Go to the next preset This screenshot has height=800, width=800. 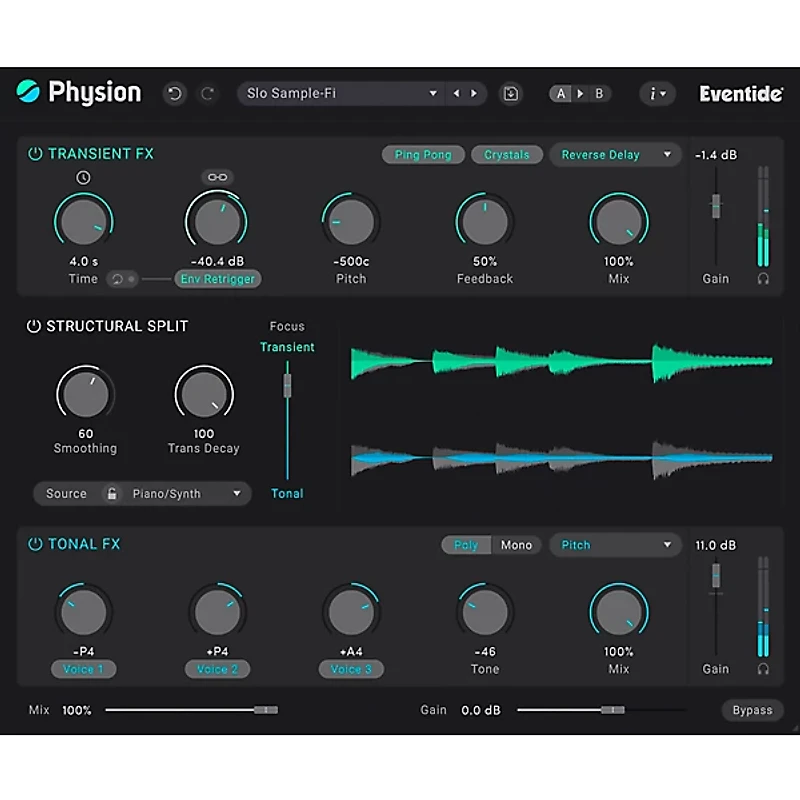pos(474,93)
